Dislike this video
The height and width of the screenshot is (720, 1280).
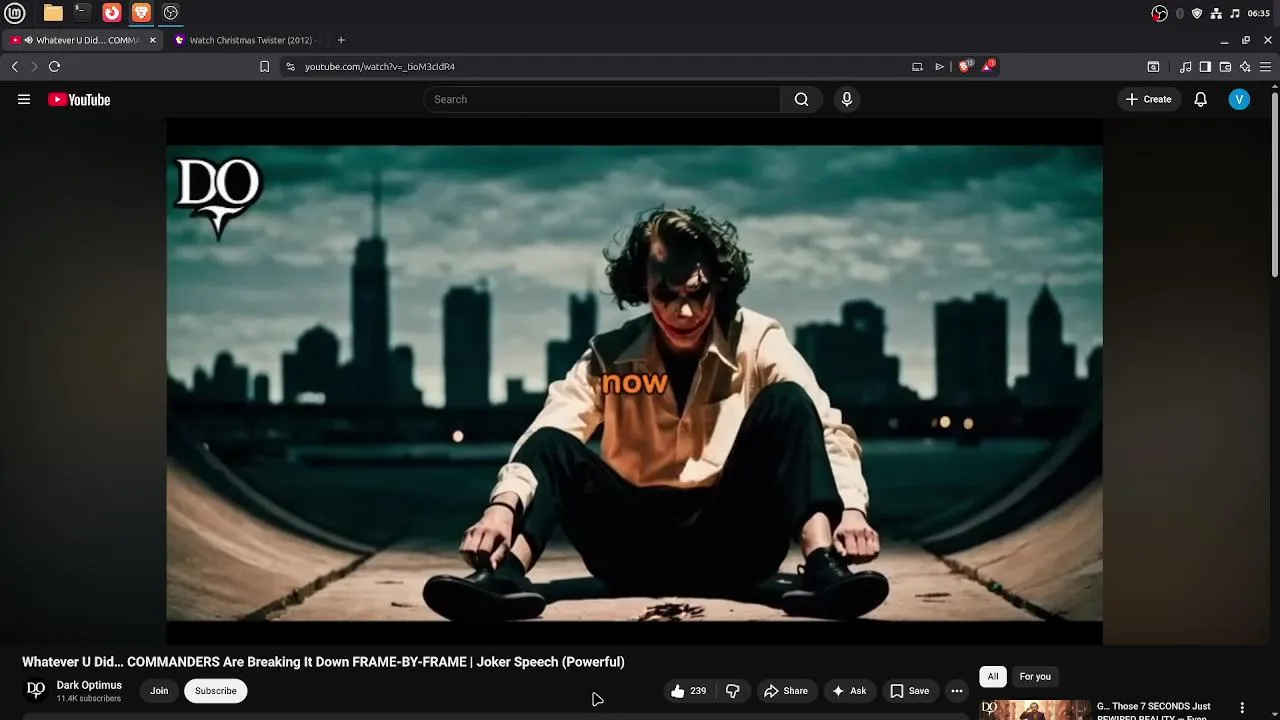(x=733, y=691)
